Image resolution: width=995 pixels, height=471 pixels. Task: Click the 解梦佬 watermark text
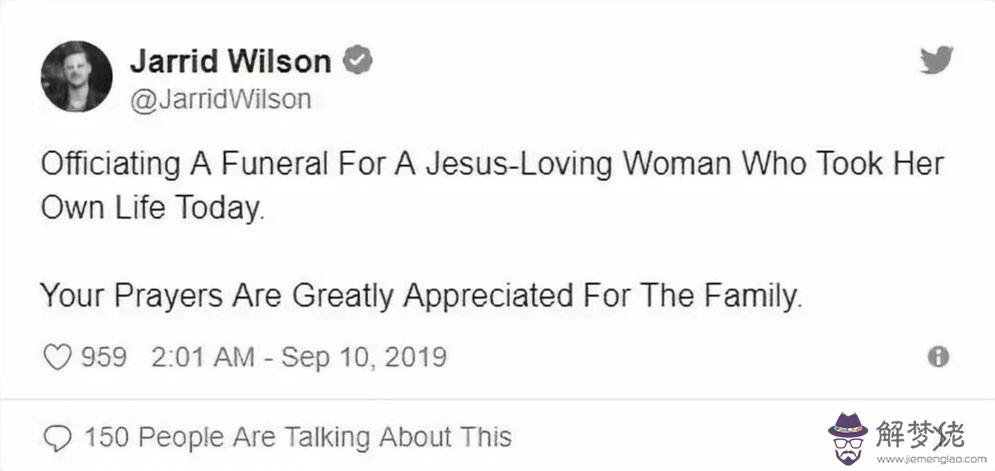click(921, 435)
